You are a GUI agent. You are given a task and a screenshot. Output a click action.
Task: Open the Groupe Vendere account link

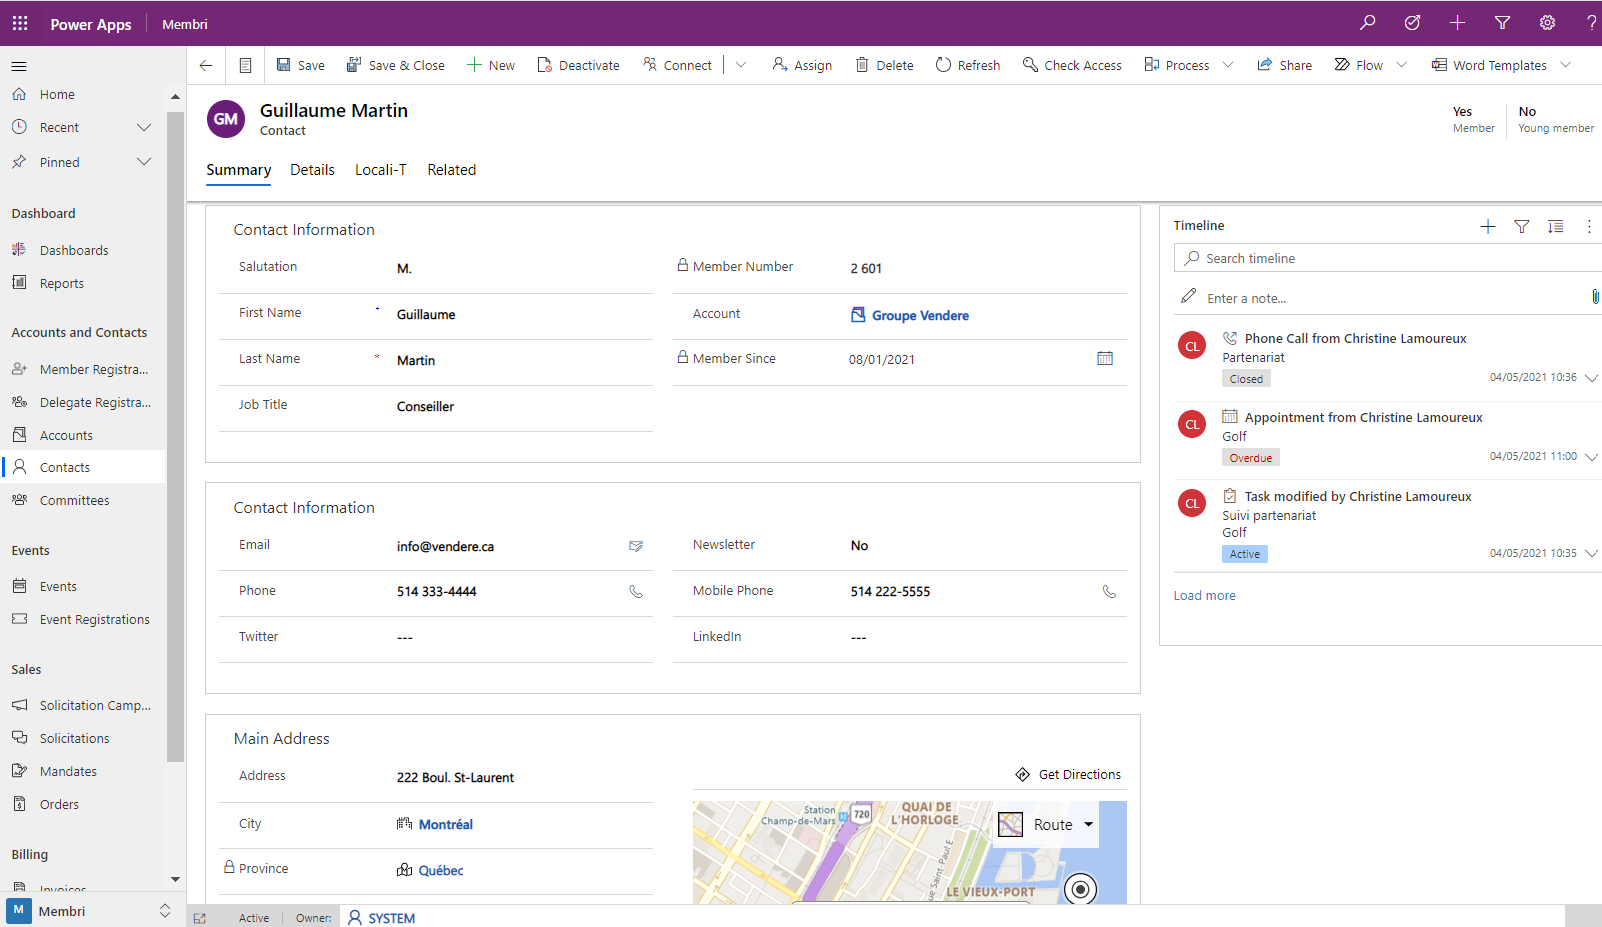[x=919, y=315]
